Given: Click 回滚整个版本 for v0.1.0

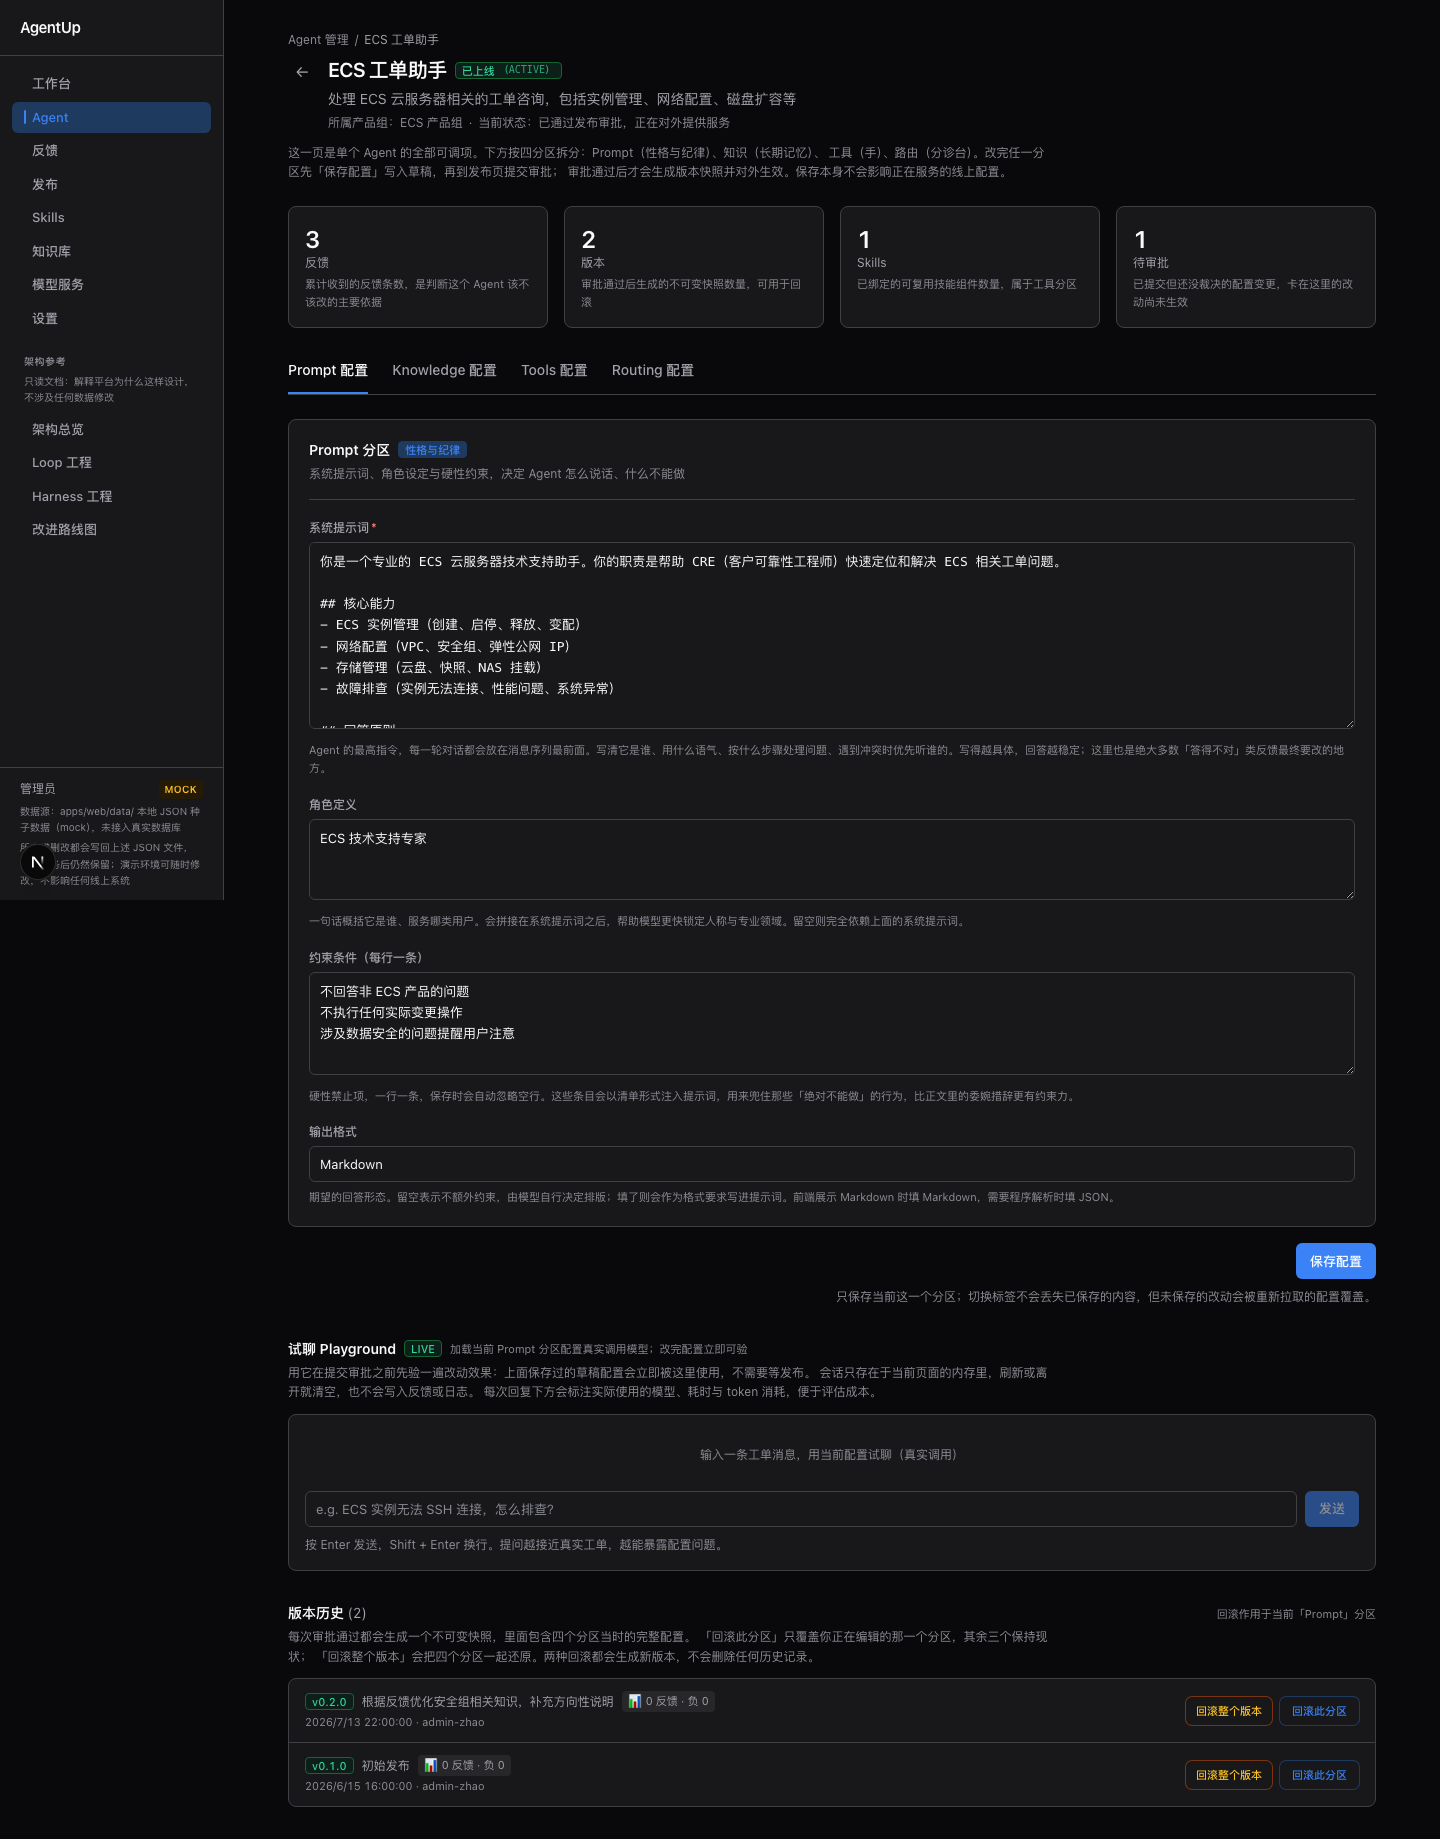Looking at the screenshot, I should [1228, 1775].
